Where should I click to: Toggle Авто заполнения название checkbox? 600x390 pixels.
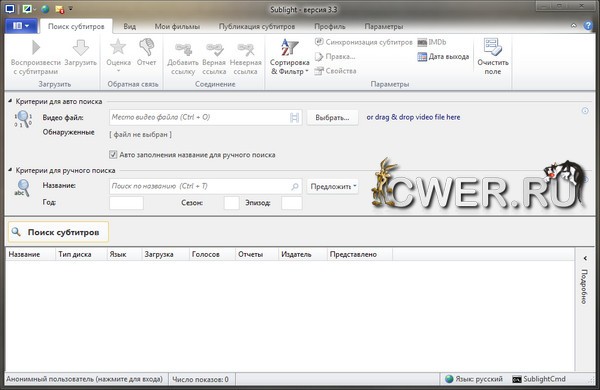click(113, 155)
